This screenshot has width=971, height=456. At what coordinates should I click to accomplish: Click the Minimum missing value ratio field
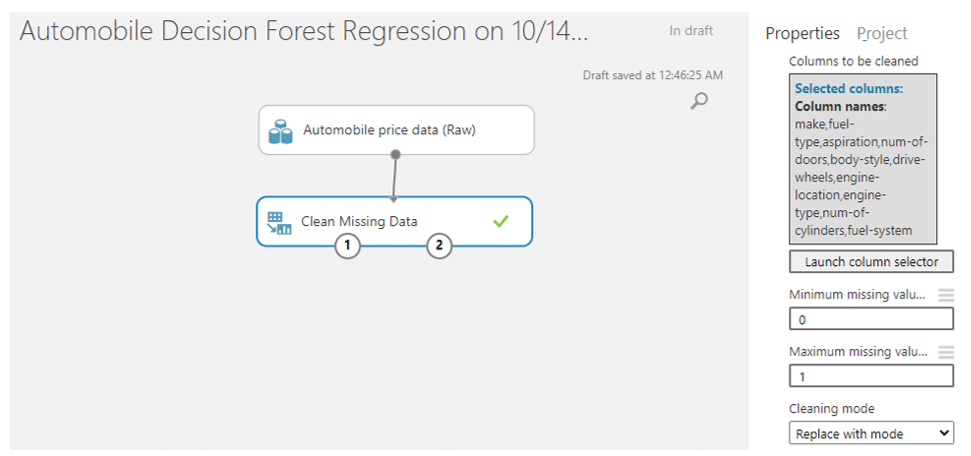click(x=871, y=319)
